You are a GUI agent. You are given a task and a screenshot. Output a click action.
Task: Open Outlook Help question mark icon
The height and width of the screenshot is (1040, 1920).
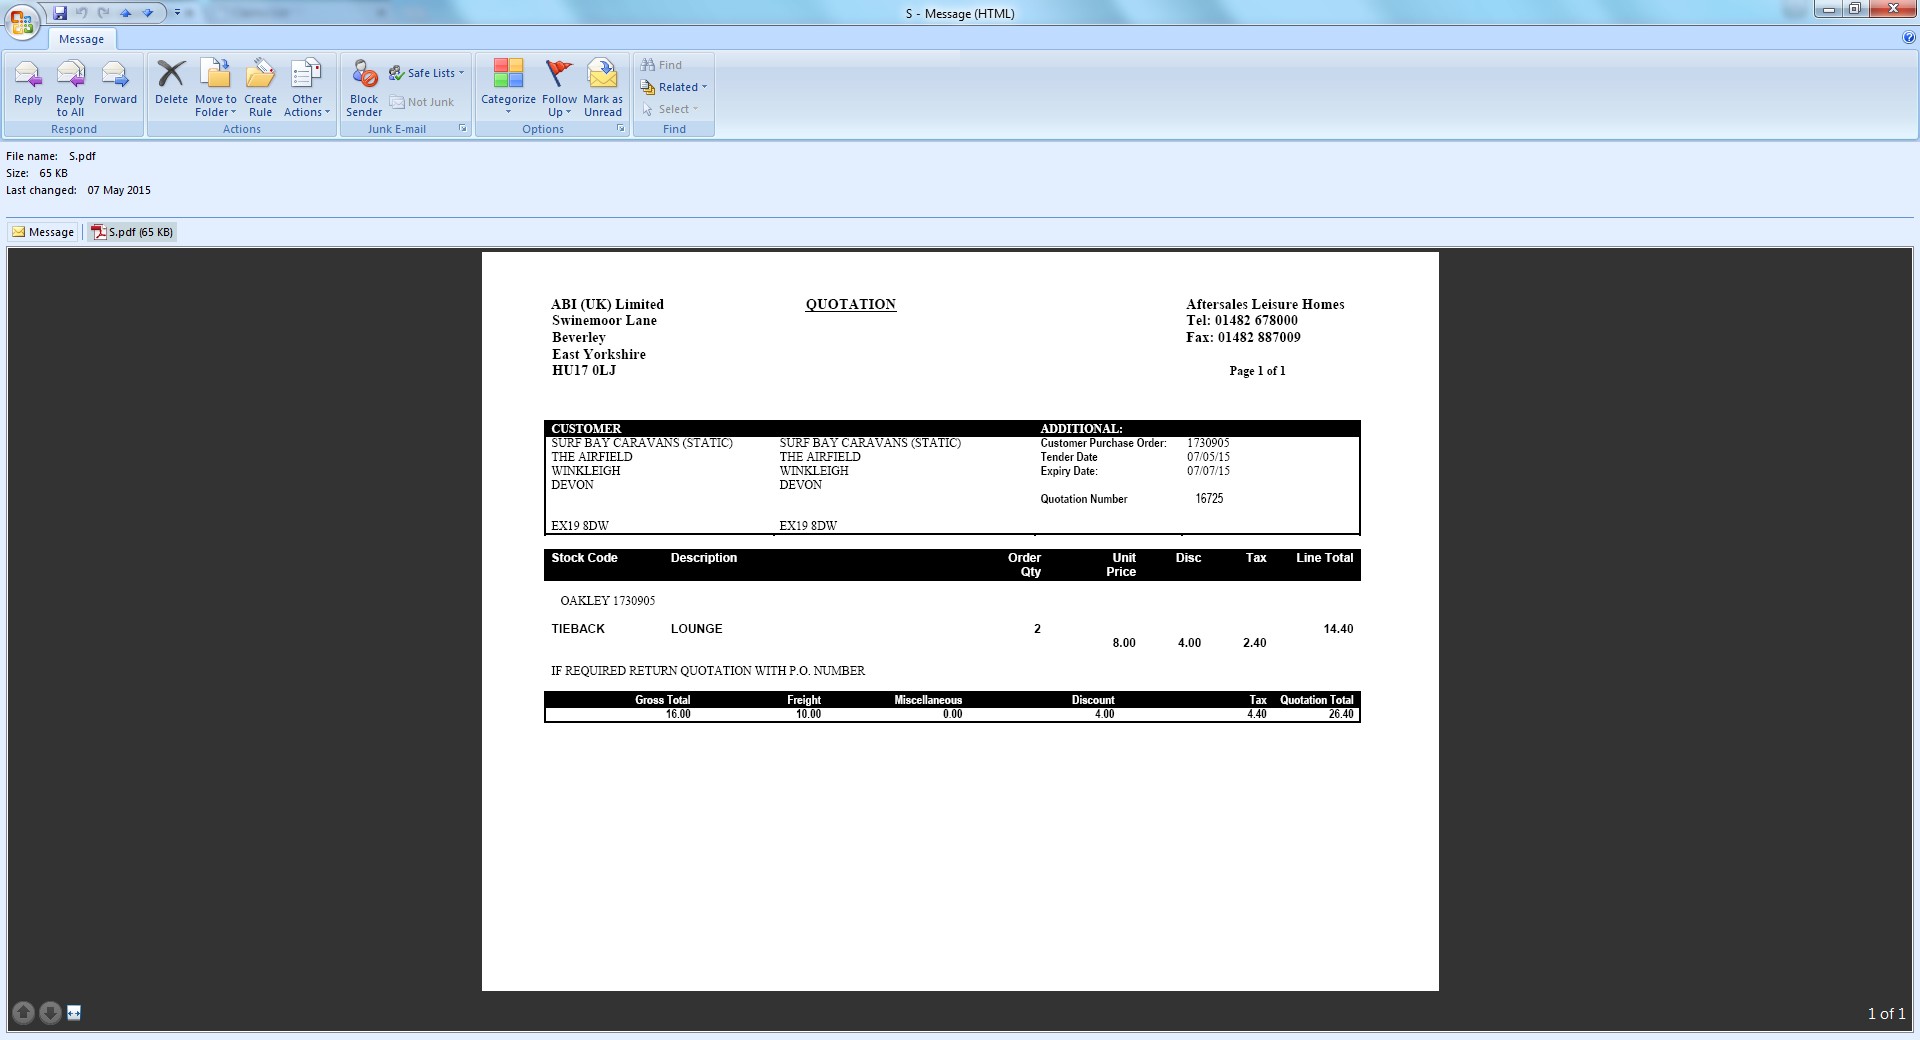point(1909,38)
